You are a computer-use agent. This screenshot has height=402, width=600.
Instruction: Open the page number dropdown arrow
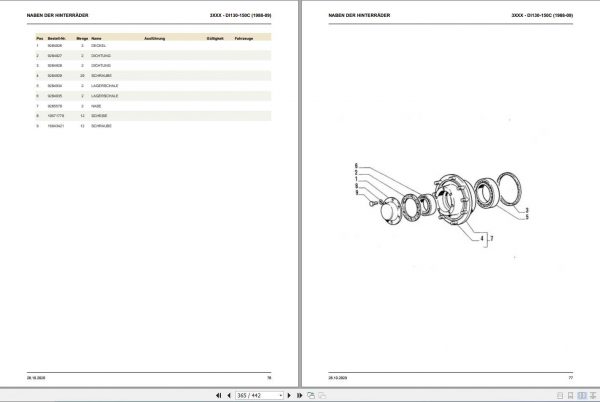click(x=280, y=395)
